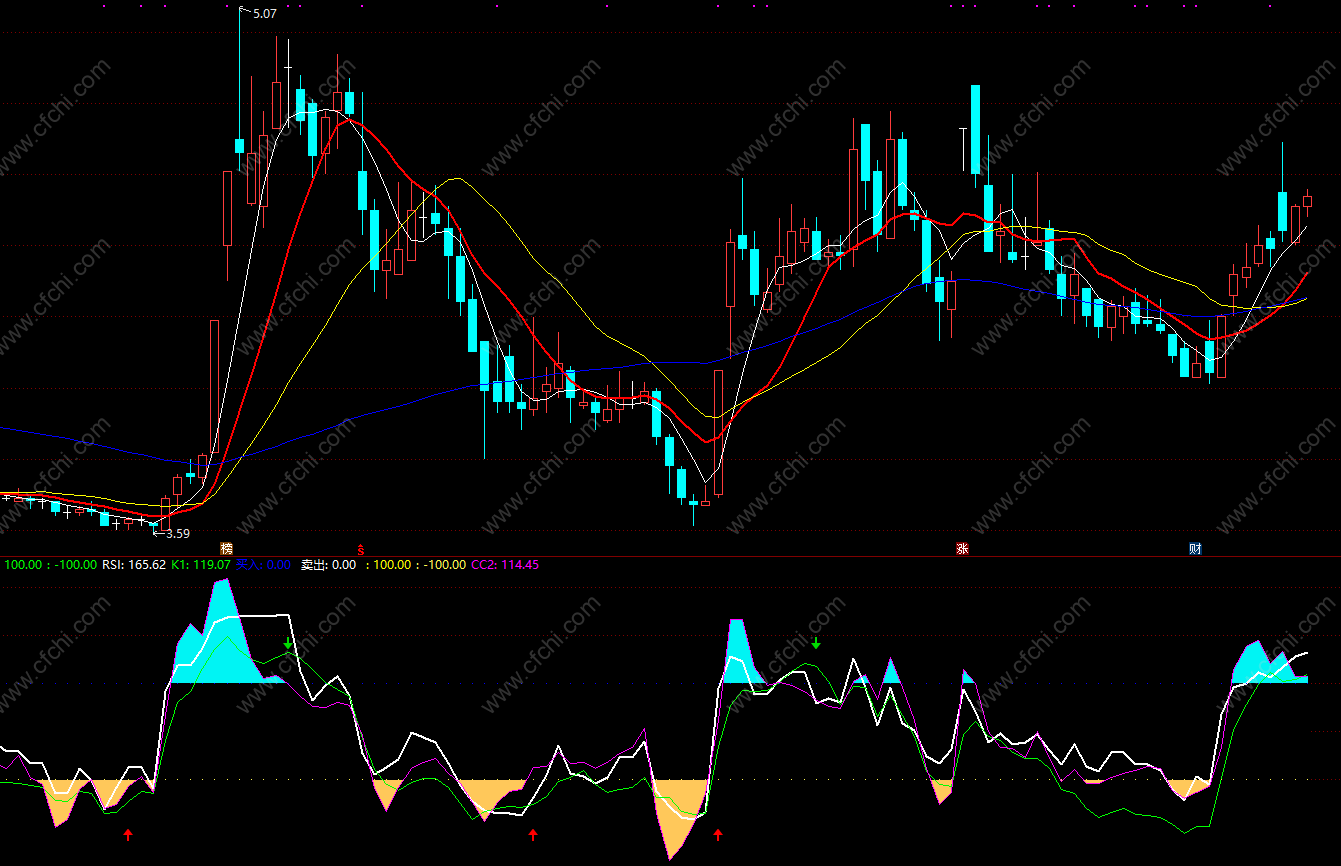Click the 榜 info marker on the time axis
Image resolution: width=1341 pixels, height=866 pixels.
(x=227, y=549)
